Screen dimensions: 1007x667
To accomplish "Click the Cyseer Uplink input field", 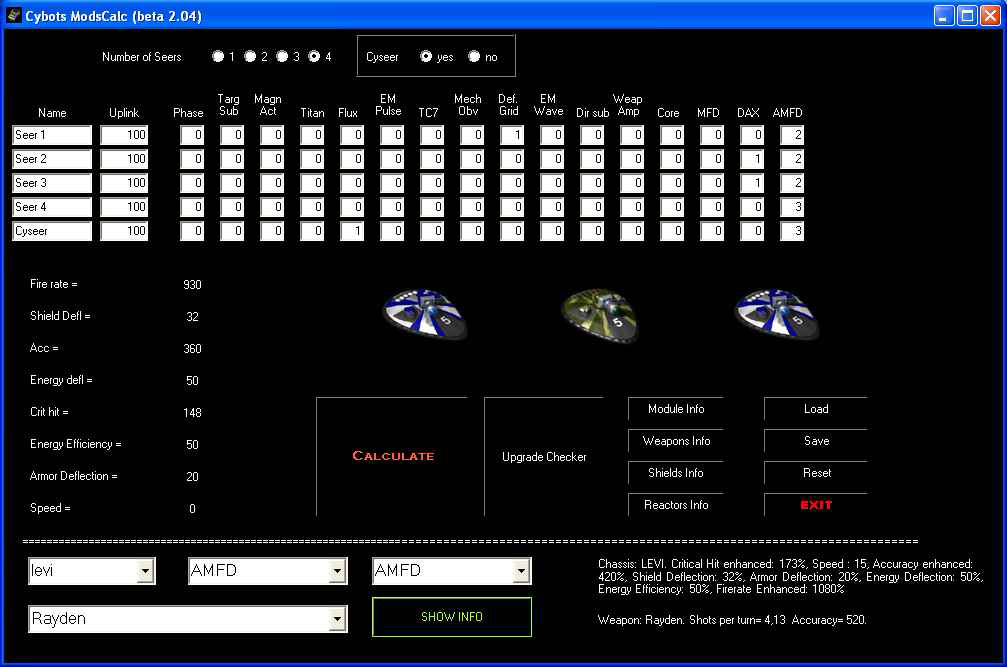I will pos(124,231).
